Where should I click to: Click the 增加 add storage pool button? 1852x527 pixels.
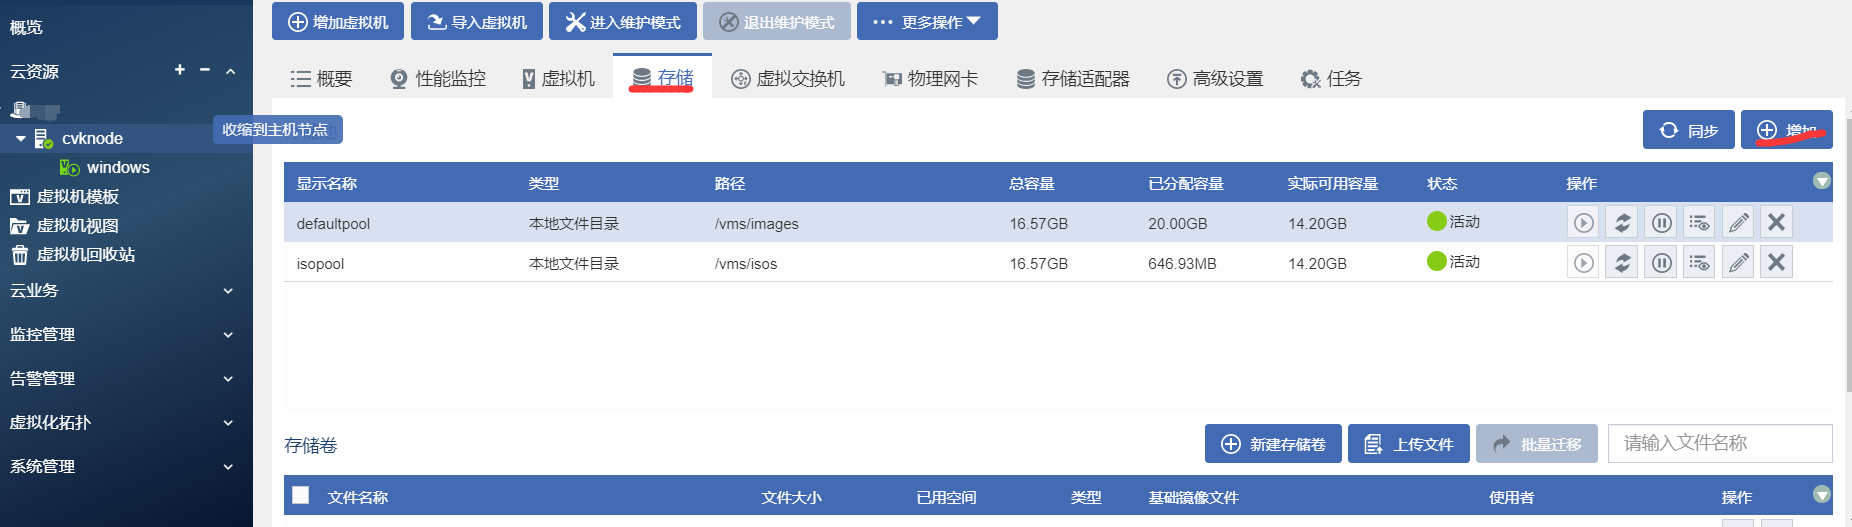tap(1787, 130)
